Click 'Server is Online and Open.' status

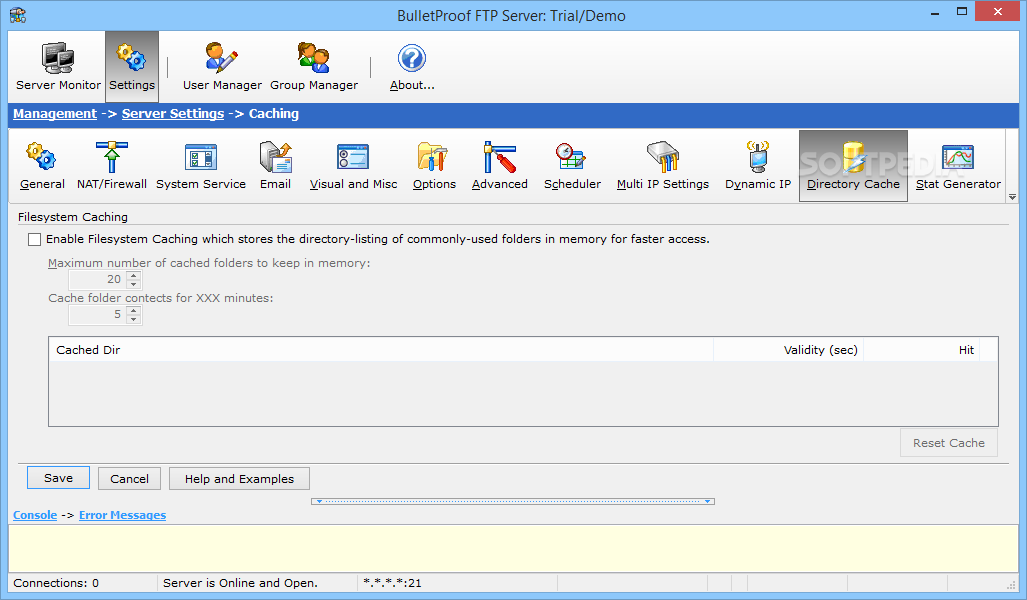(240, 583)
